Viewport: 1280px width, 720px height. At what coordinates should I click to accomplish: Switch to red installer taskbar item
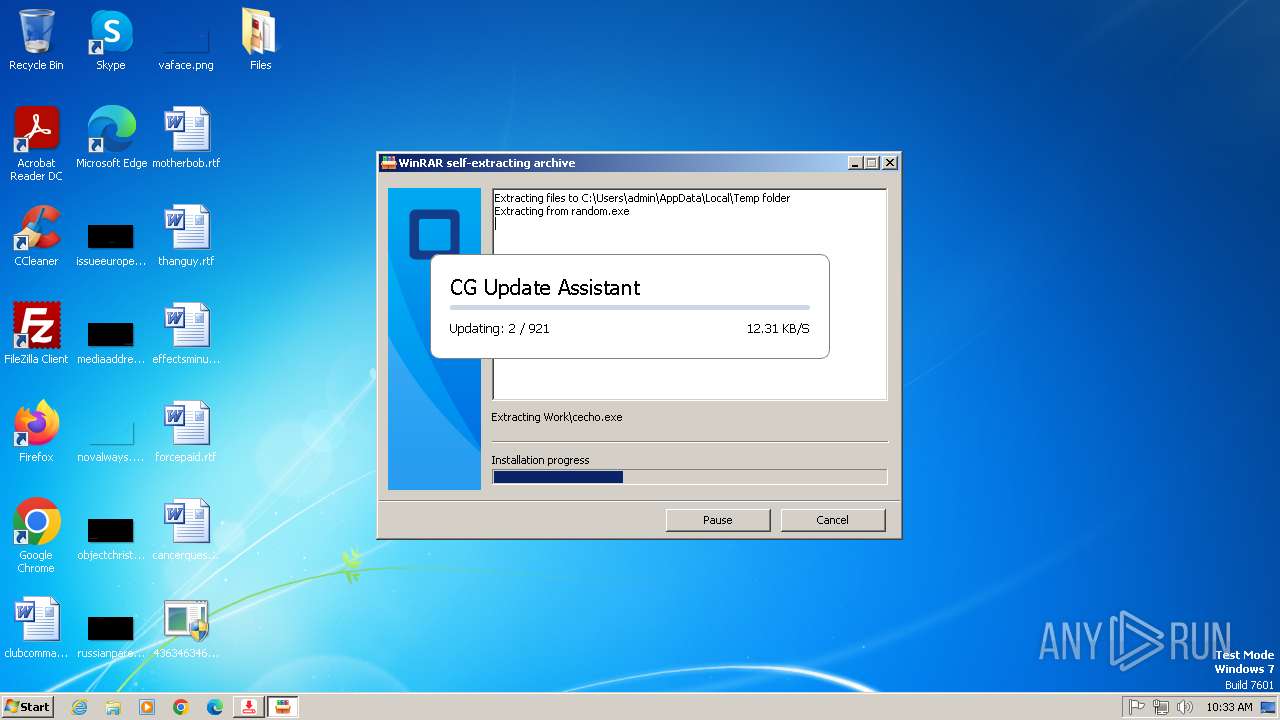249,707
